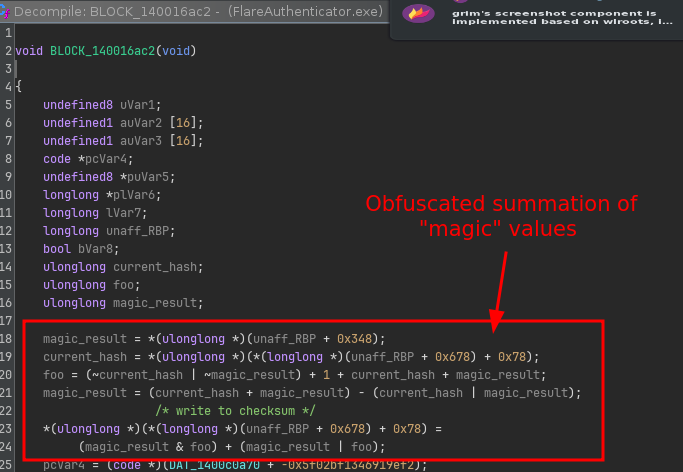Open the grim screenshot notification message
Image resolution: width=683 pixels, height=472 pixels.
click(560, 15)
